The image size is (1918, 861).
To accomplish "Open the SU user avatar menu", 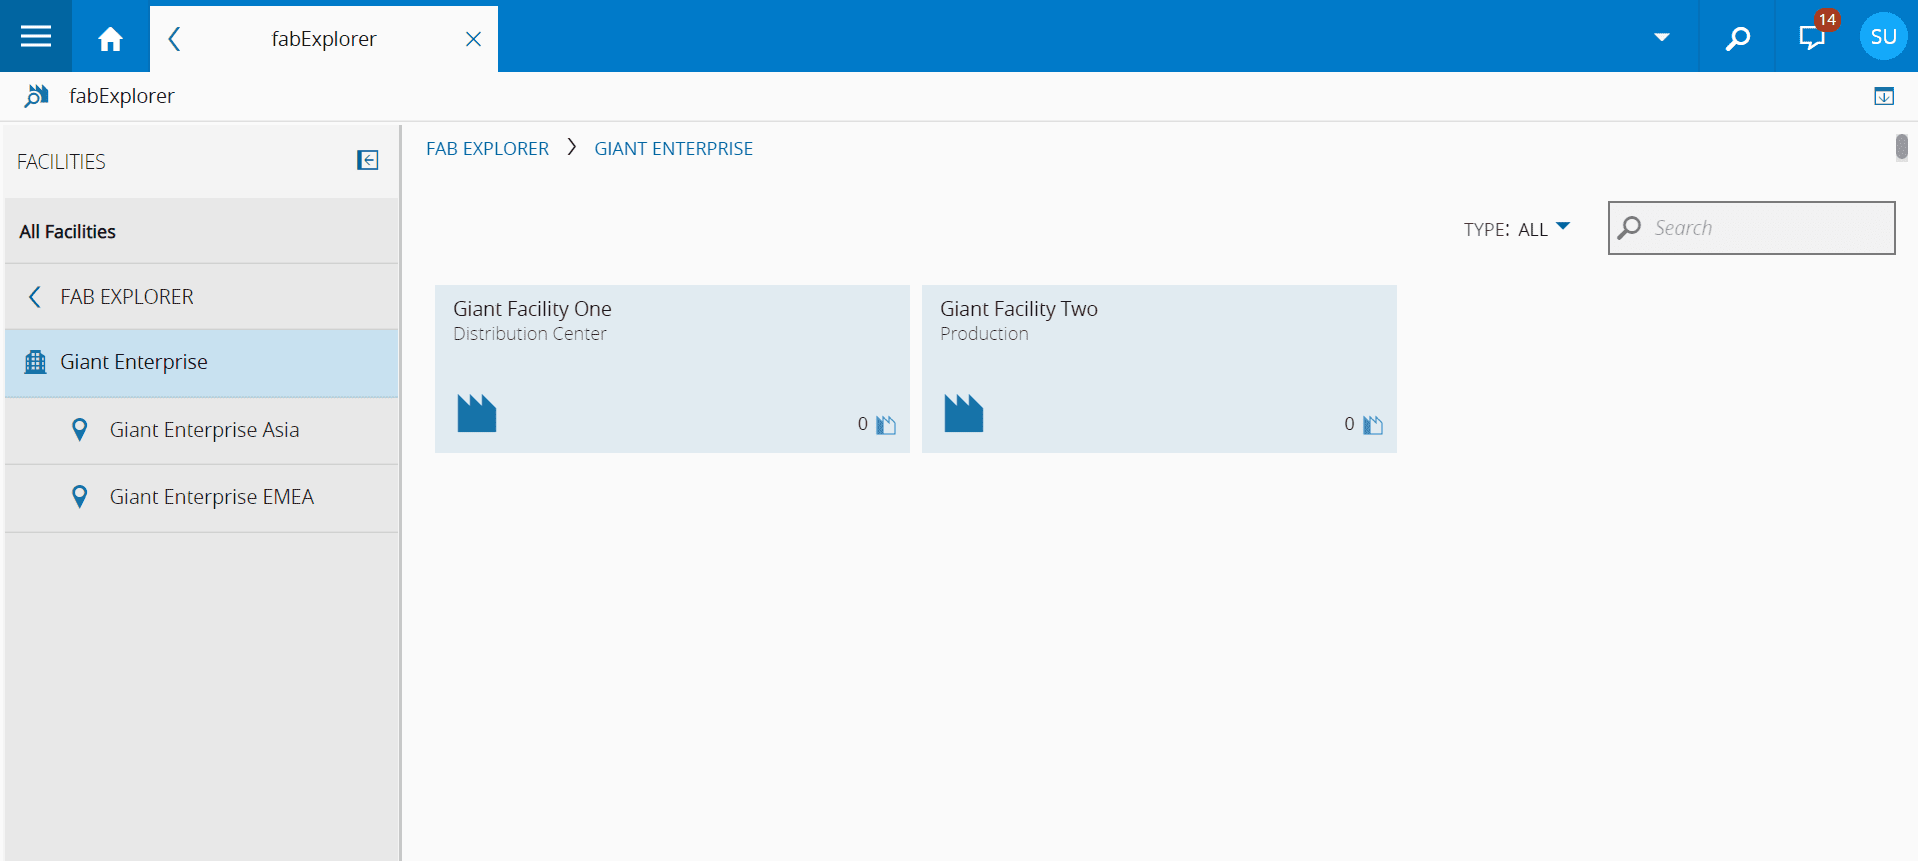I will pos(1884,37).
